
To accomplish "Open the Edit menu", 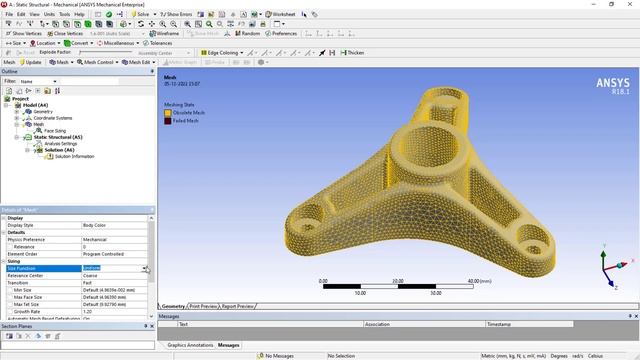I will 21,14.
